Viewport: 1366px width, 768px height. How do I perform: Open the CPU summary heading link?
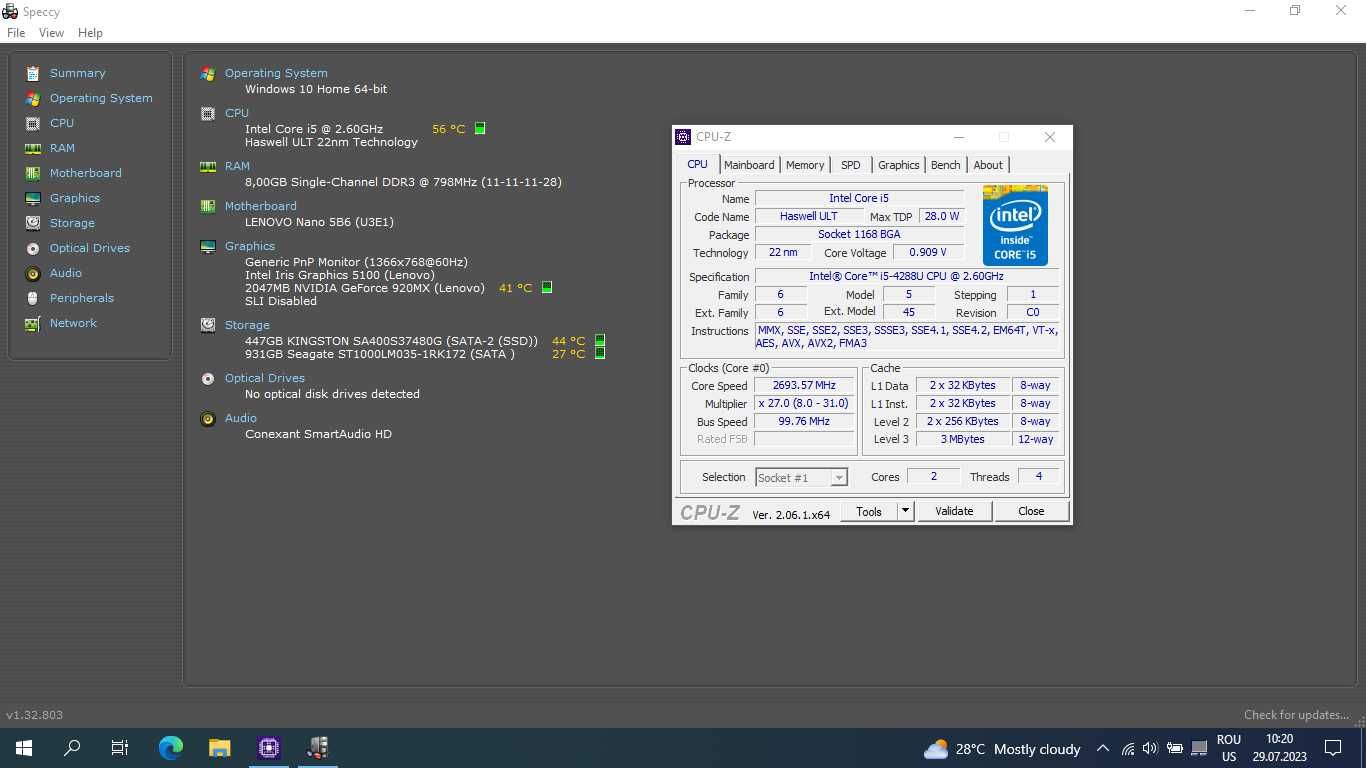(237, 113)
